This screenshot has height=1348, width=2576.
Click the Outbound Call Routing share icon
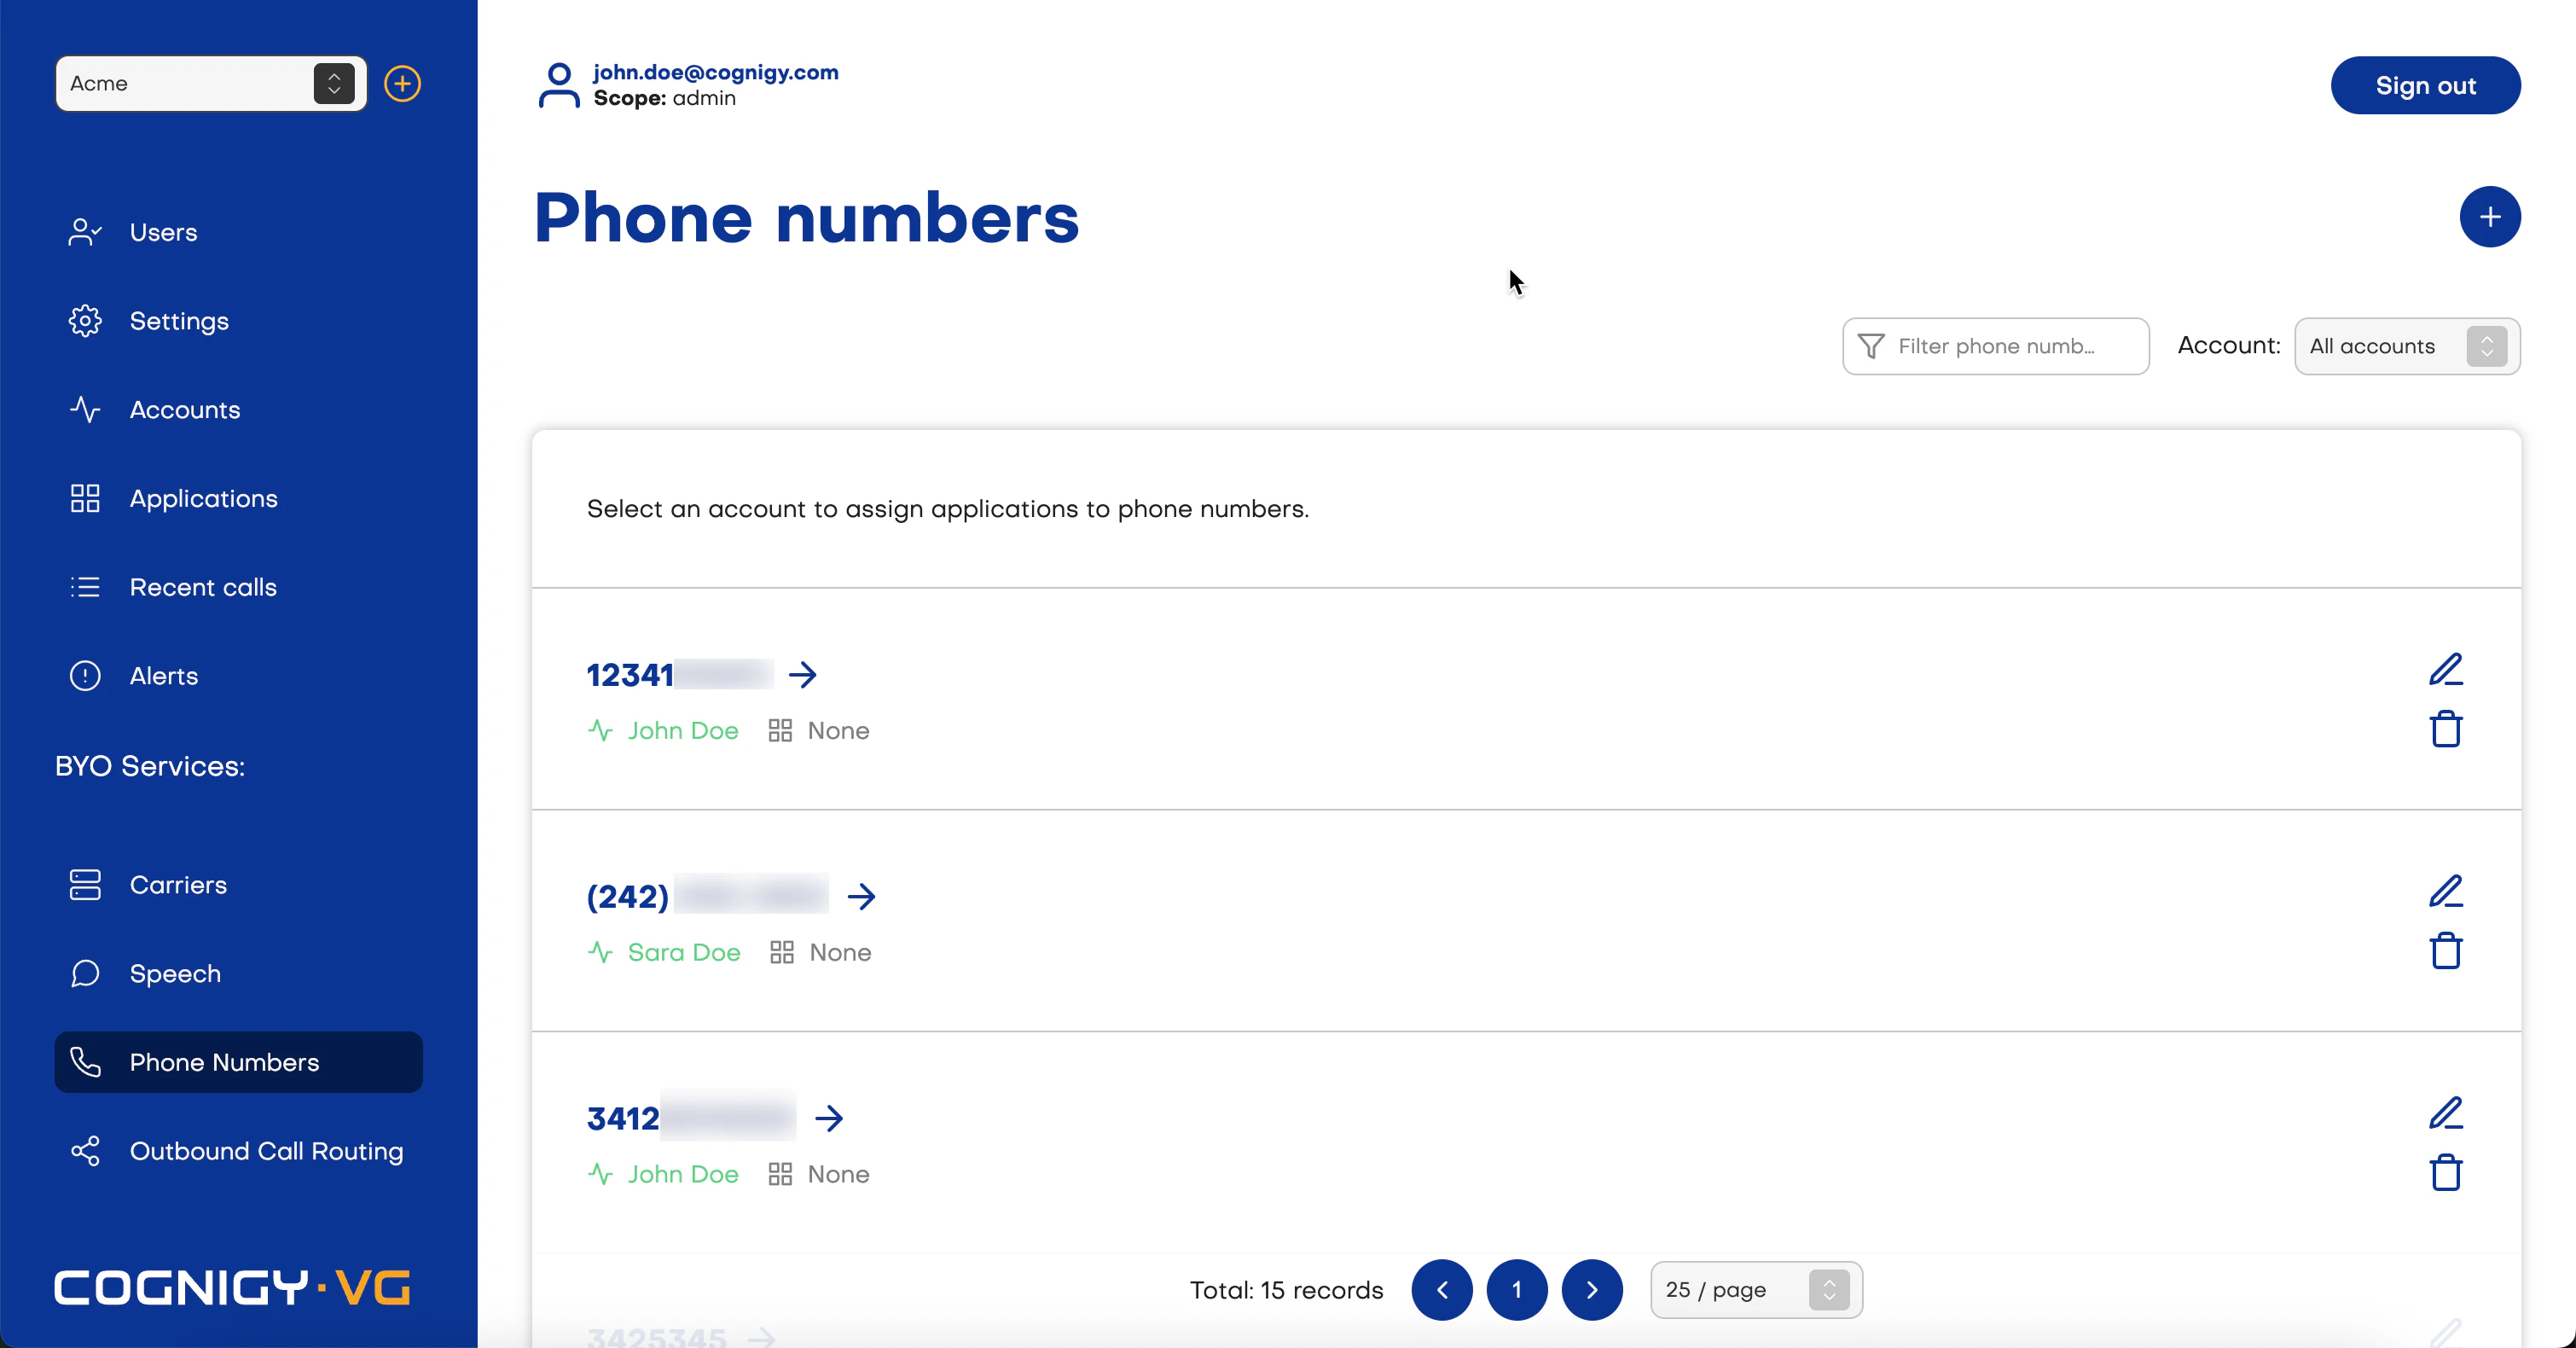pyautogui.click(x=85, y=1151)
